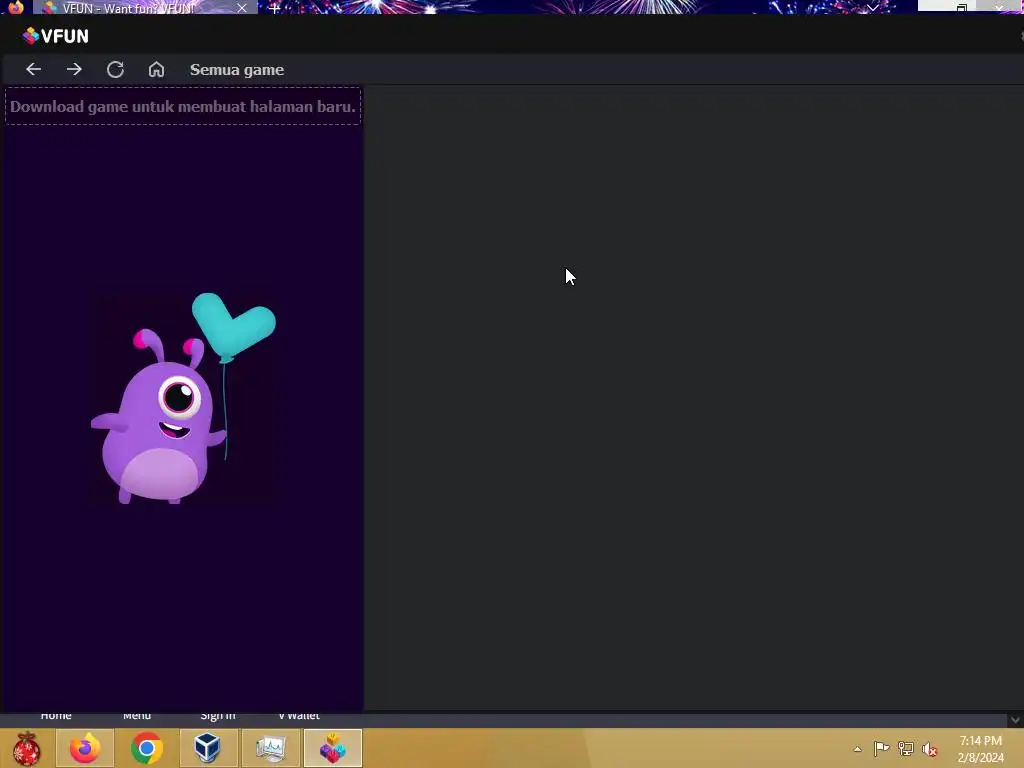1024x768 pixels.
Task: Close the VFUN browser tab
Action: click(x=242, y=8)
